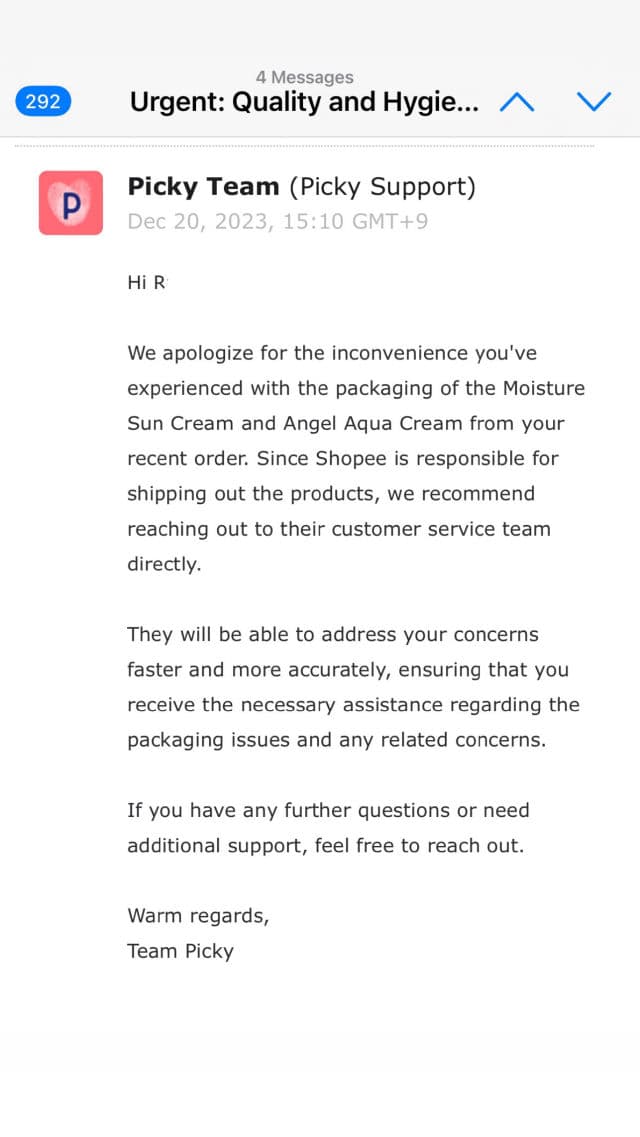Tap the pink Picky sender avatar

(x=70, y=203)
